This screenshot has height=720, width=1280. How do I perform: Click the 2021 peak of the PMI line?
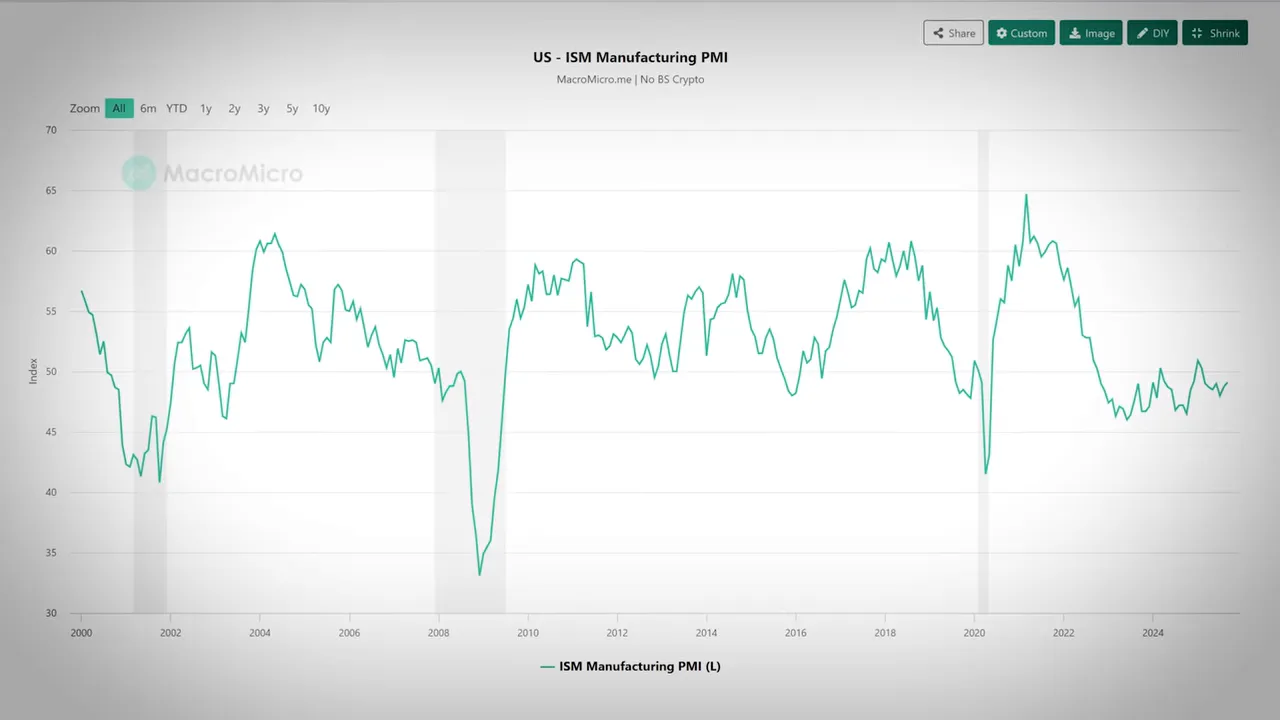click(1026, 195)
